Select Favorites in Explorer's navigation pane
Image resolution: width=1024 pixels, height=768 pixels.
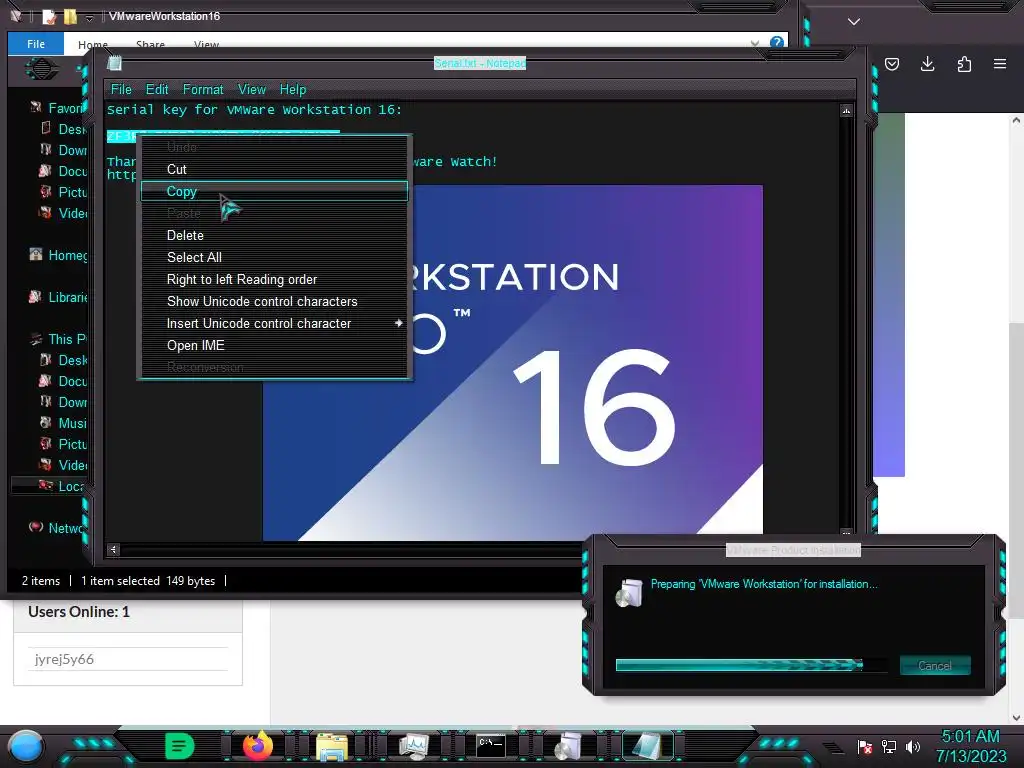pos(67,108)
